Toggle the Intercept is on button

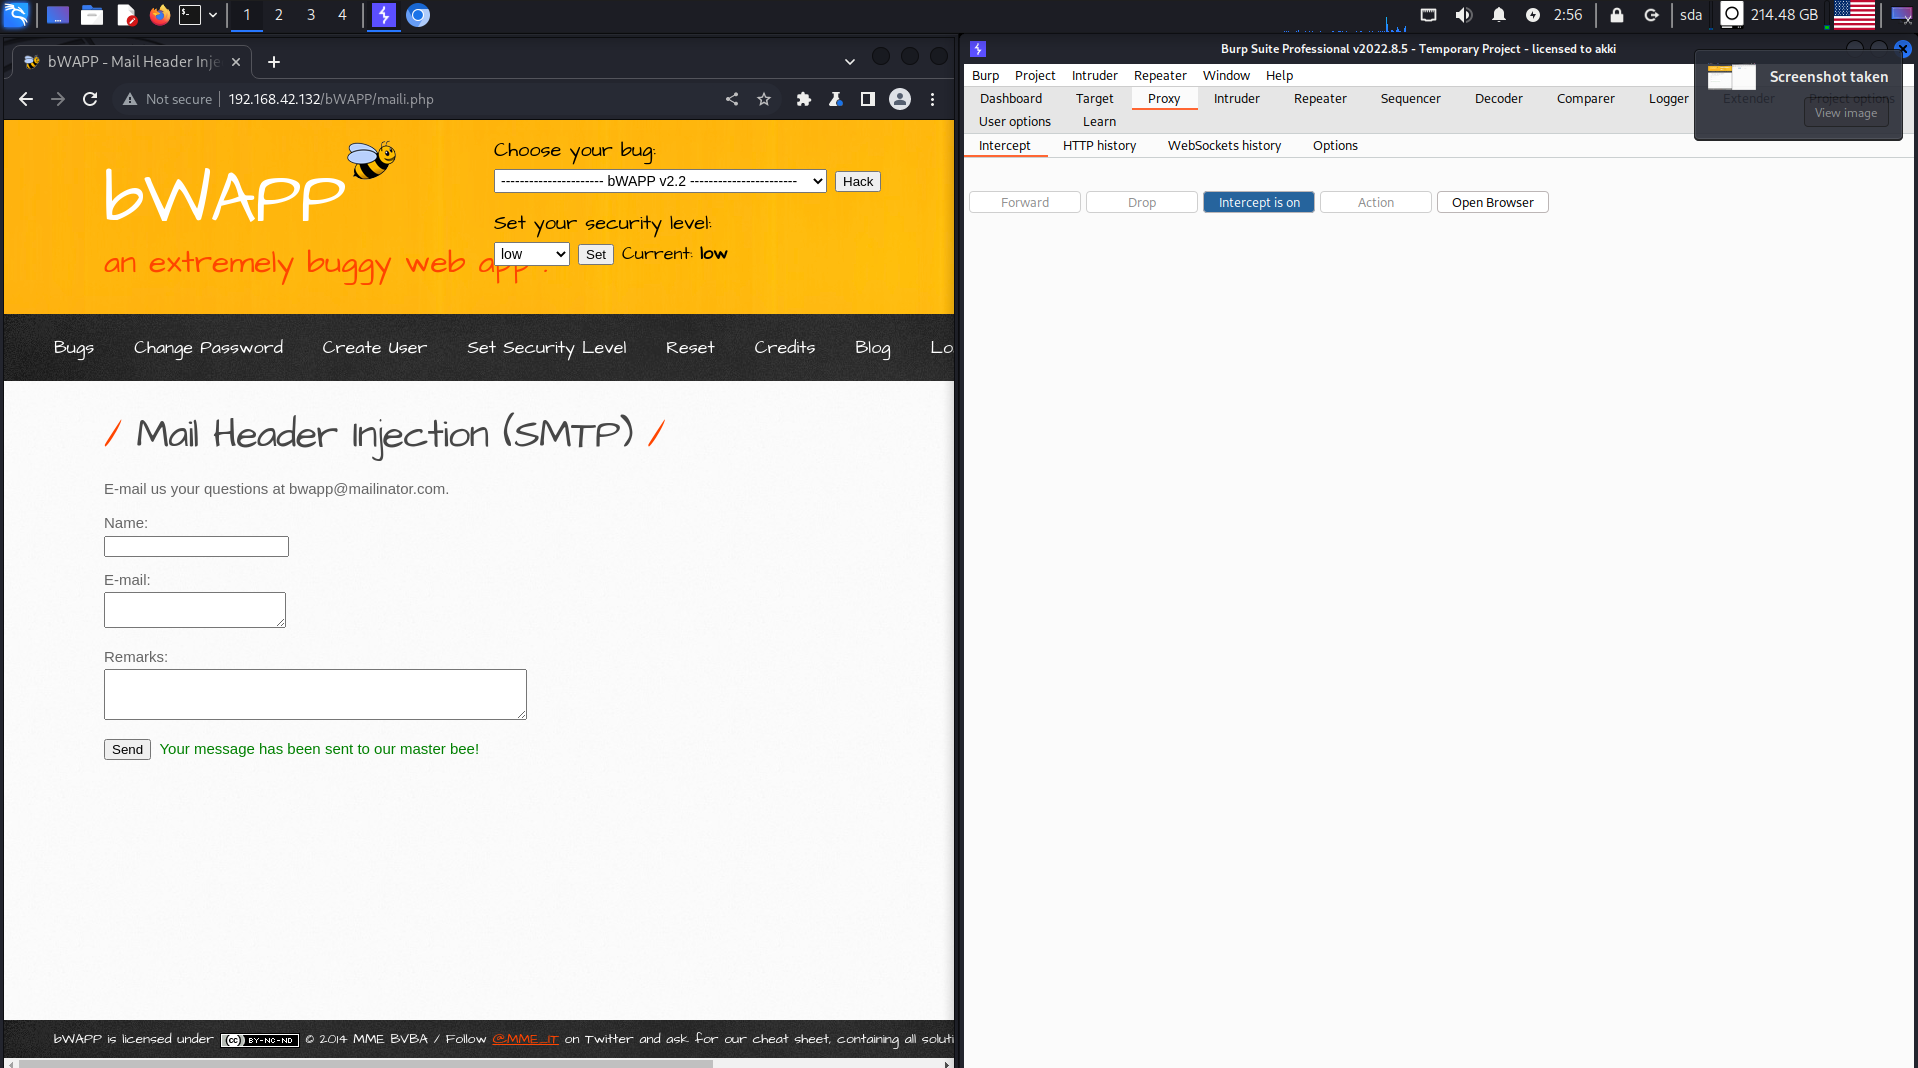[1258, 202]
